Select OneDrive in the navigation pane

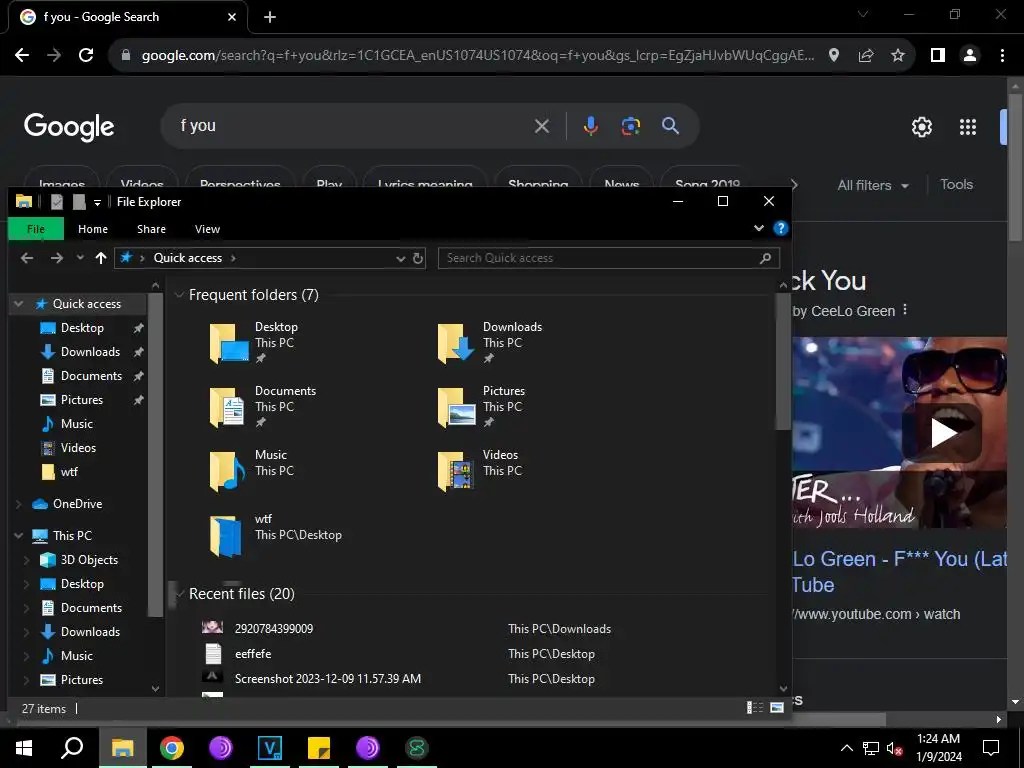click(x=77, y=504)
